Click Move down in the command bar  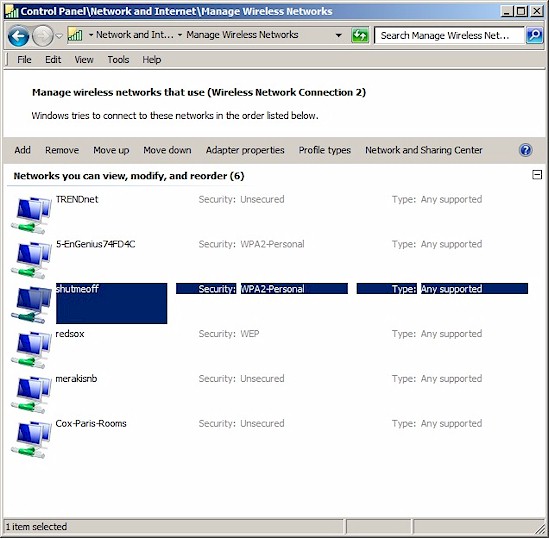coord(167,150)
